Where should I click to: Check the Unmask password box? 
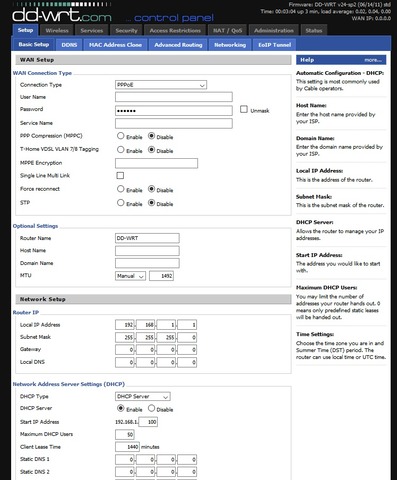pos(244,109)
